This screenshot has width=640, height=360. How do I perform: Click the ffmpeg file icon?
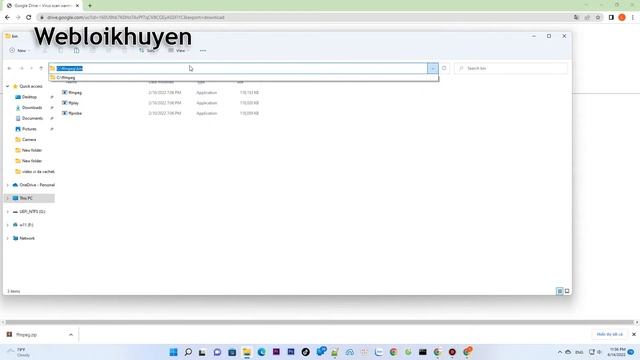(x=64, y=93)
